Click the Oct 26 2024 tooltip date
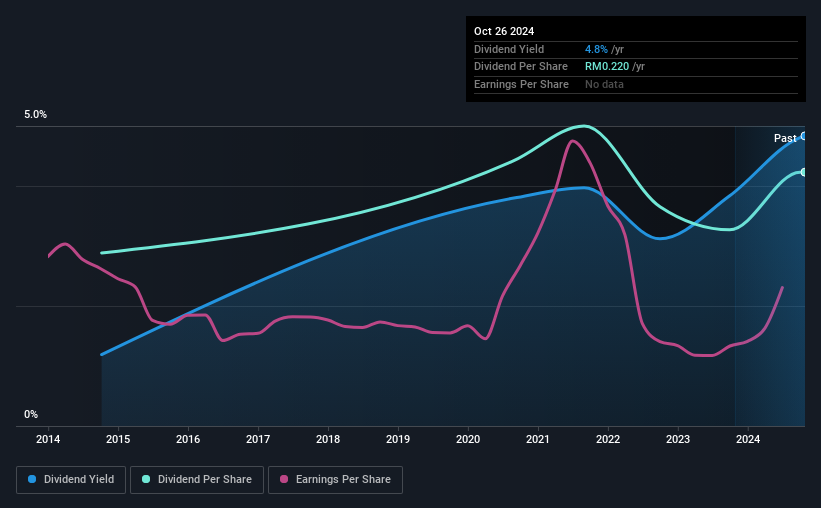821x508 pixels. 504,31
